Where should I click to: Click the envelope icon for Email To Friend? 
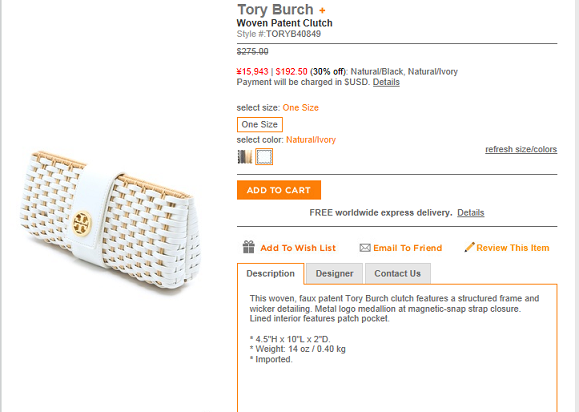coord(365,248)
